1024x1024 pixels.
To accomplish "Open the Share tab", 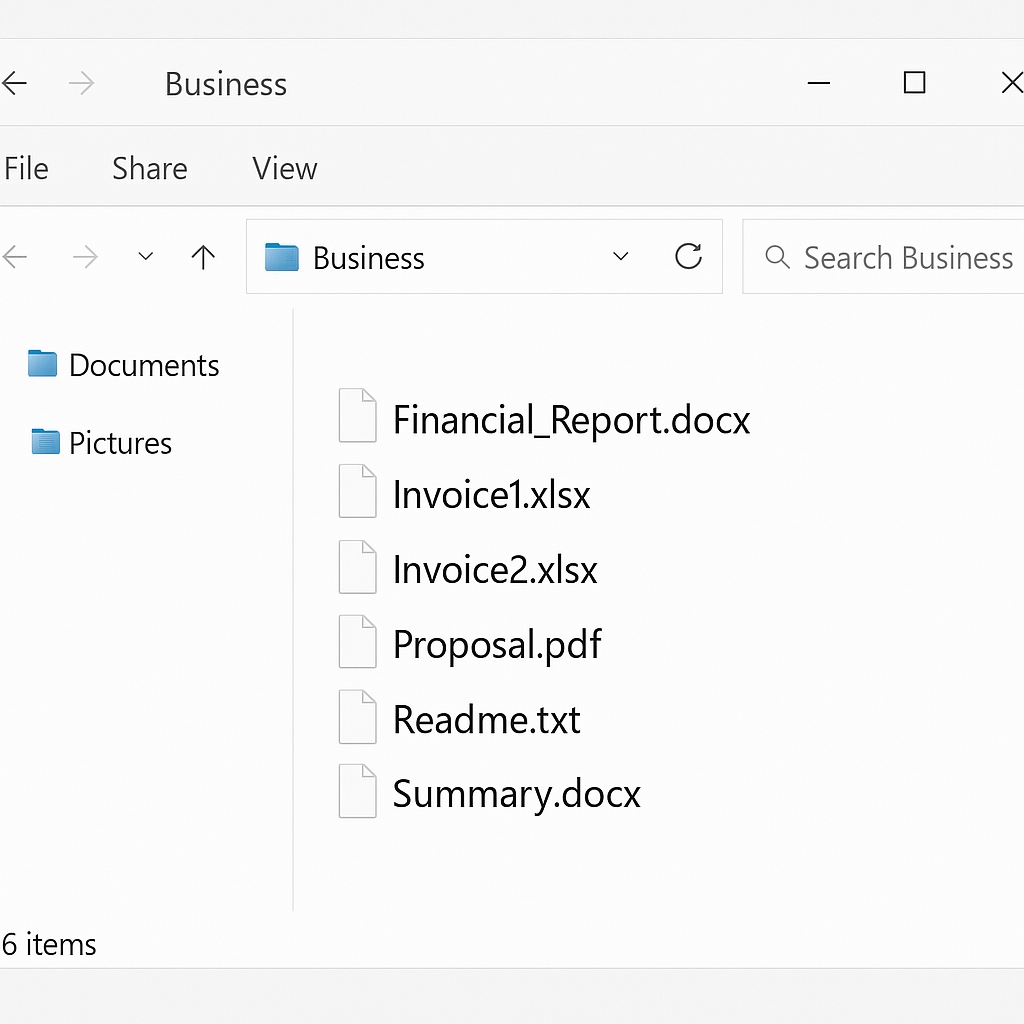I will [x=149, y=169].
